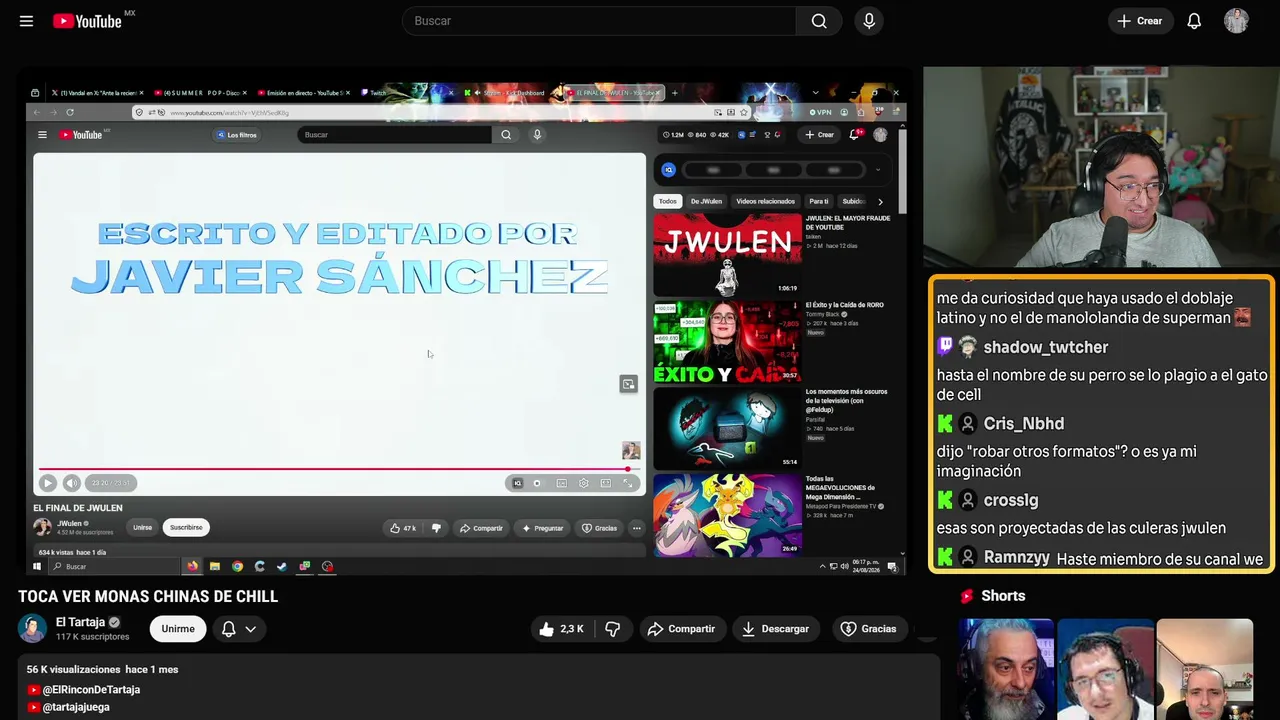Screen dimensions: 1280x720
Task: Open the settings gear in the recorded player
Action: pyautogui.click(x=583, y=483)
